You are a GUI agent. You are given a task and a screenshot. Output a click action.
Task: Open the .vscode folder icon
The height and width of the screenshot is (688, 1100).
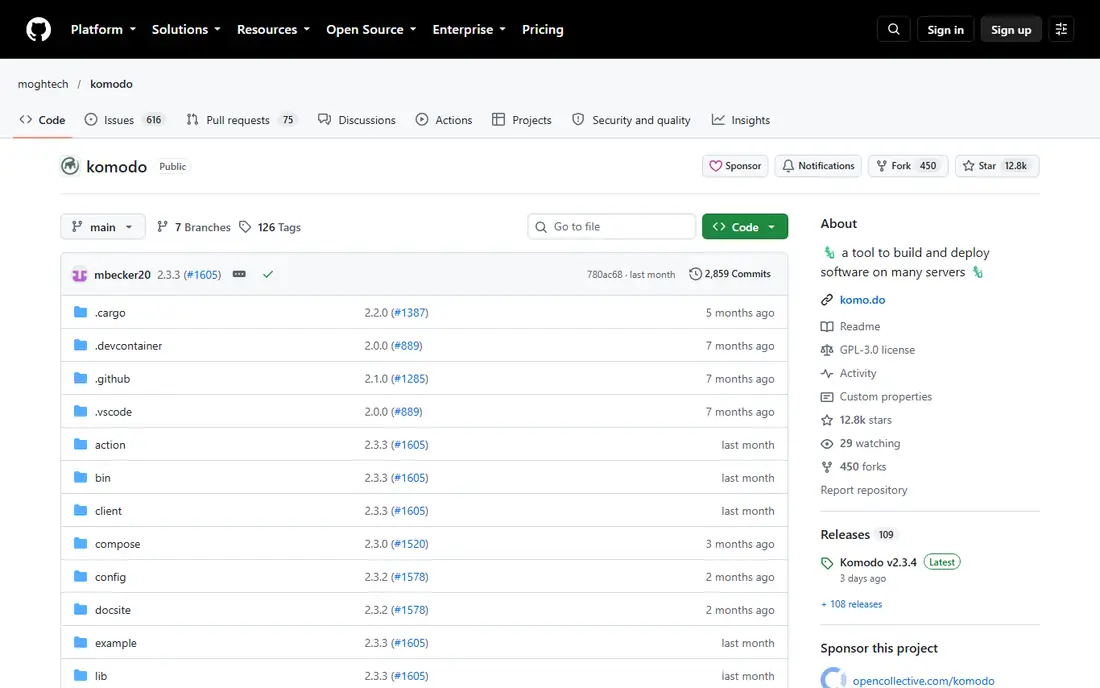[81, 411]
